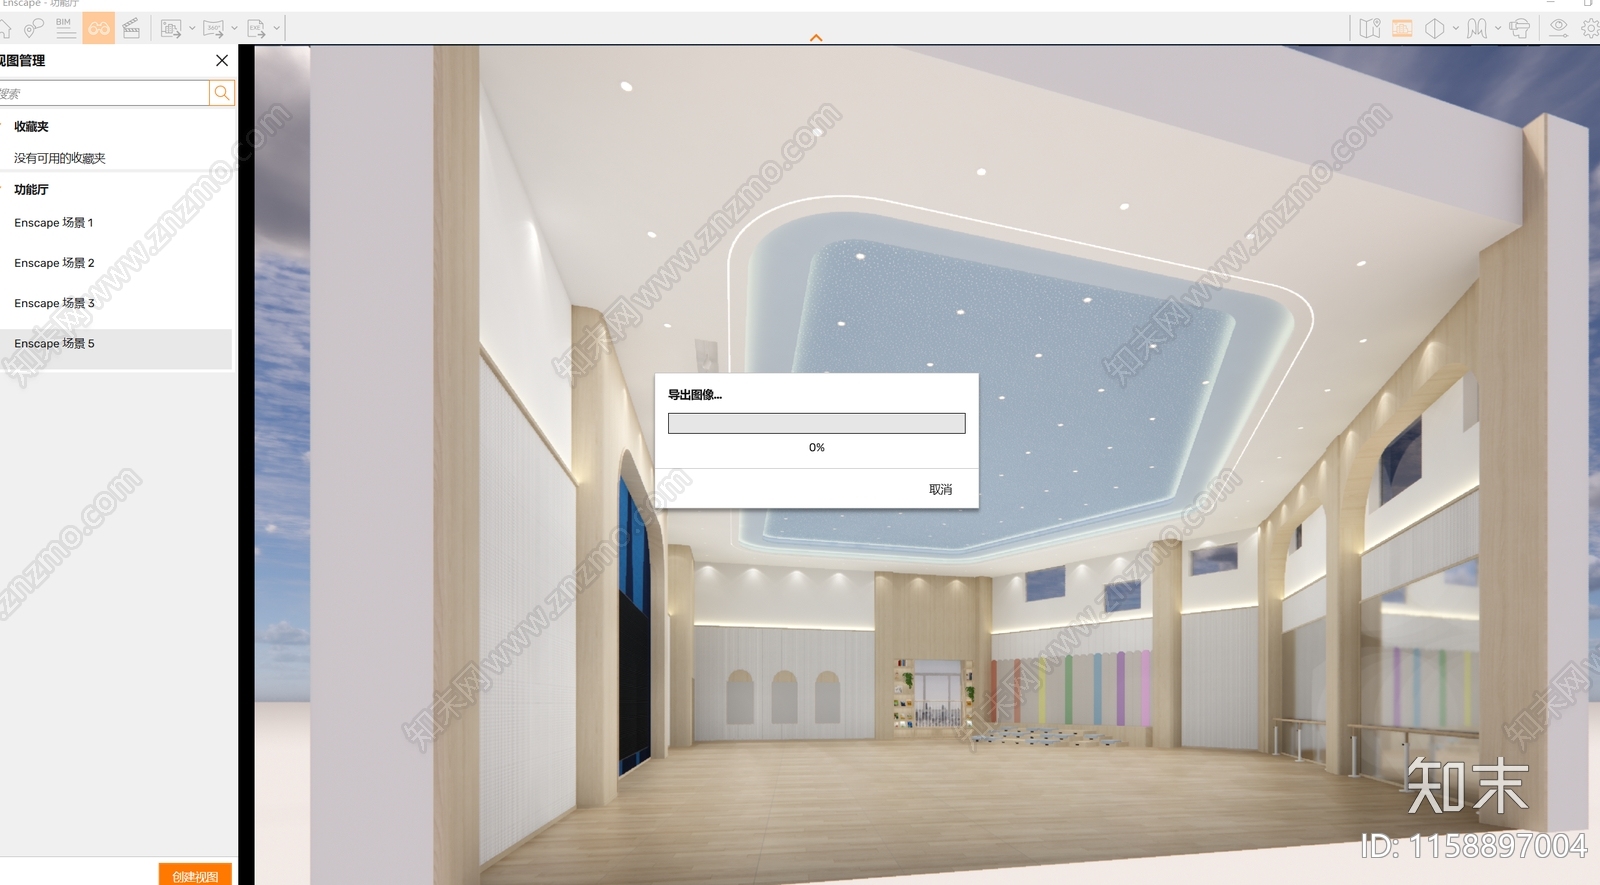Screen dimensions: 1600x885
Task: Open the visual settings eye icon
Action: coord(1558,28)
